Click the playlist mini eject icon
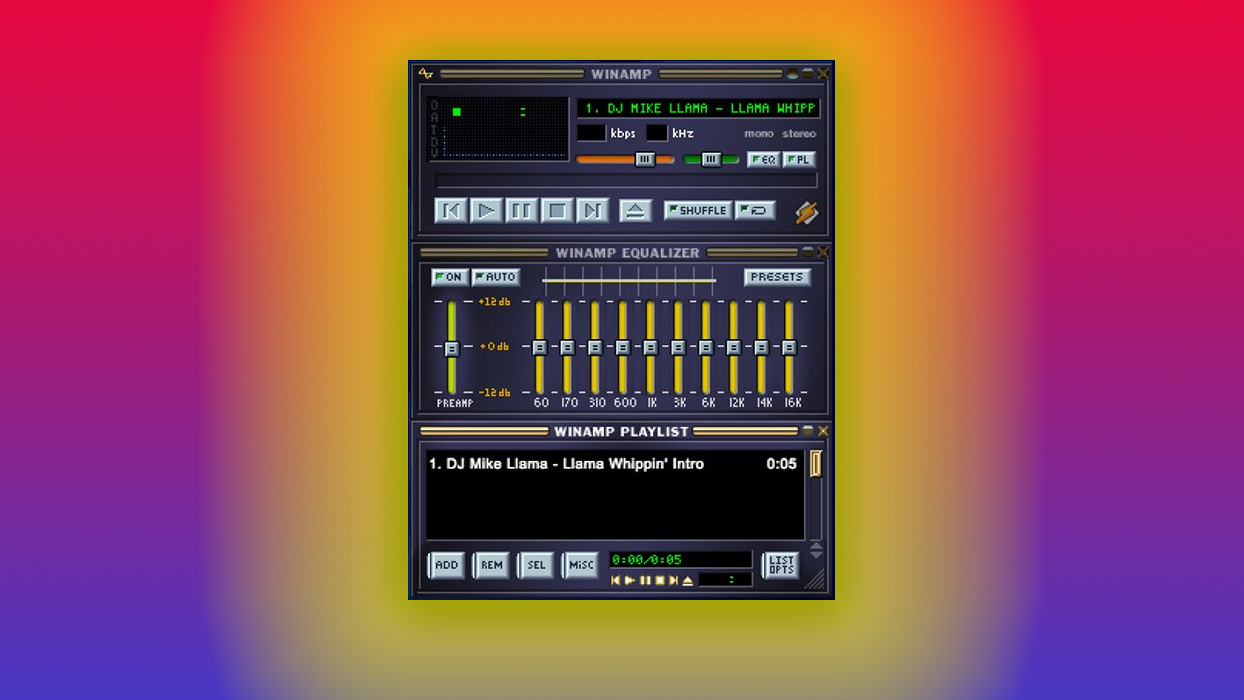 tap(688, 580)
